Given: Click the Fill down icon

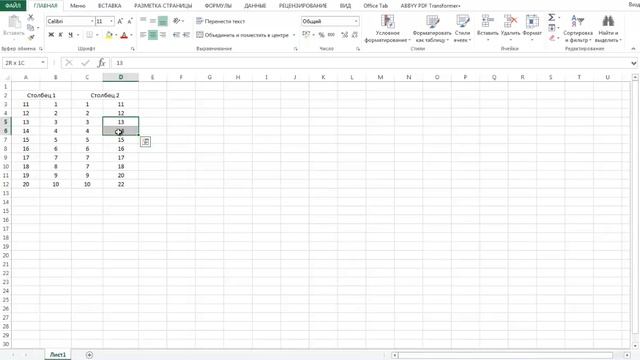Looking at the screenshot, I should point(551,28).
